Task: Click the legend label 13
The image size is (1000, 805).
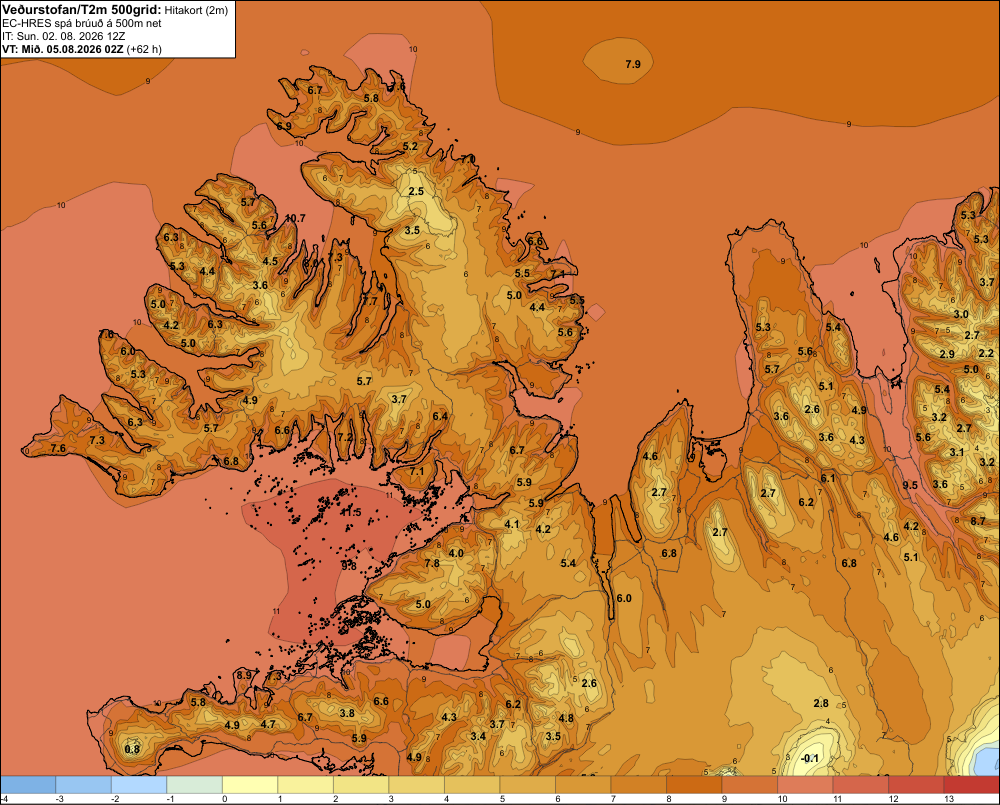Action: coord(949,799)
